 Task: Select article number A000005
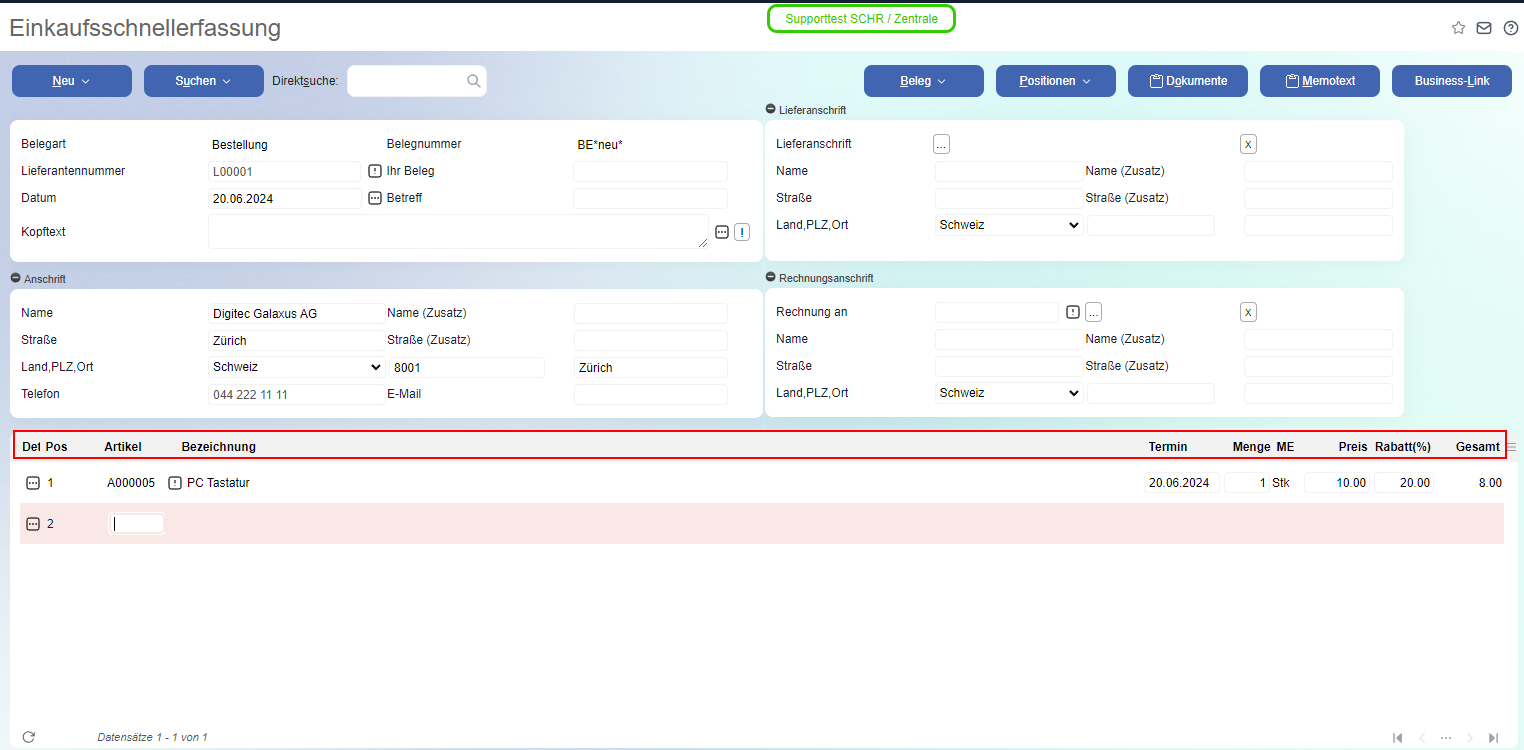pos(131,483)
